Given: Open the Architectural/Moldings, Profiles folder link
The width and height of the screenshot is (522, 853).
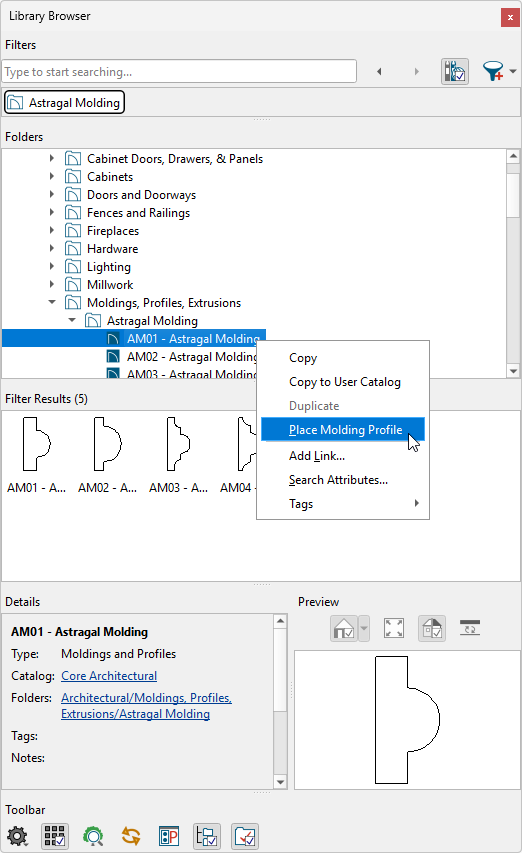Looking at the screenshot, I should click(146, 706).
